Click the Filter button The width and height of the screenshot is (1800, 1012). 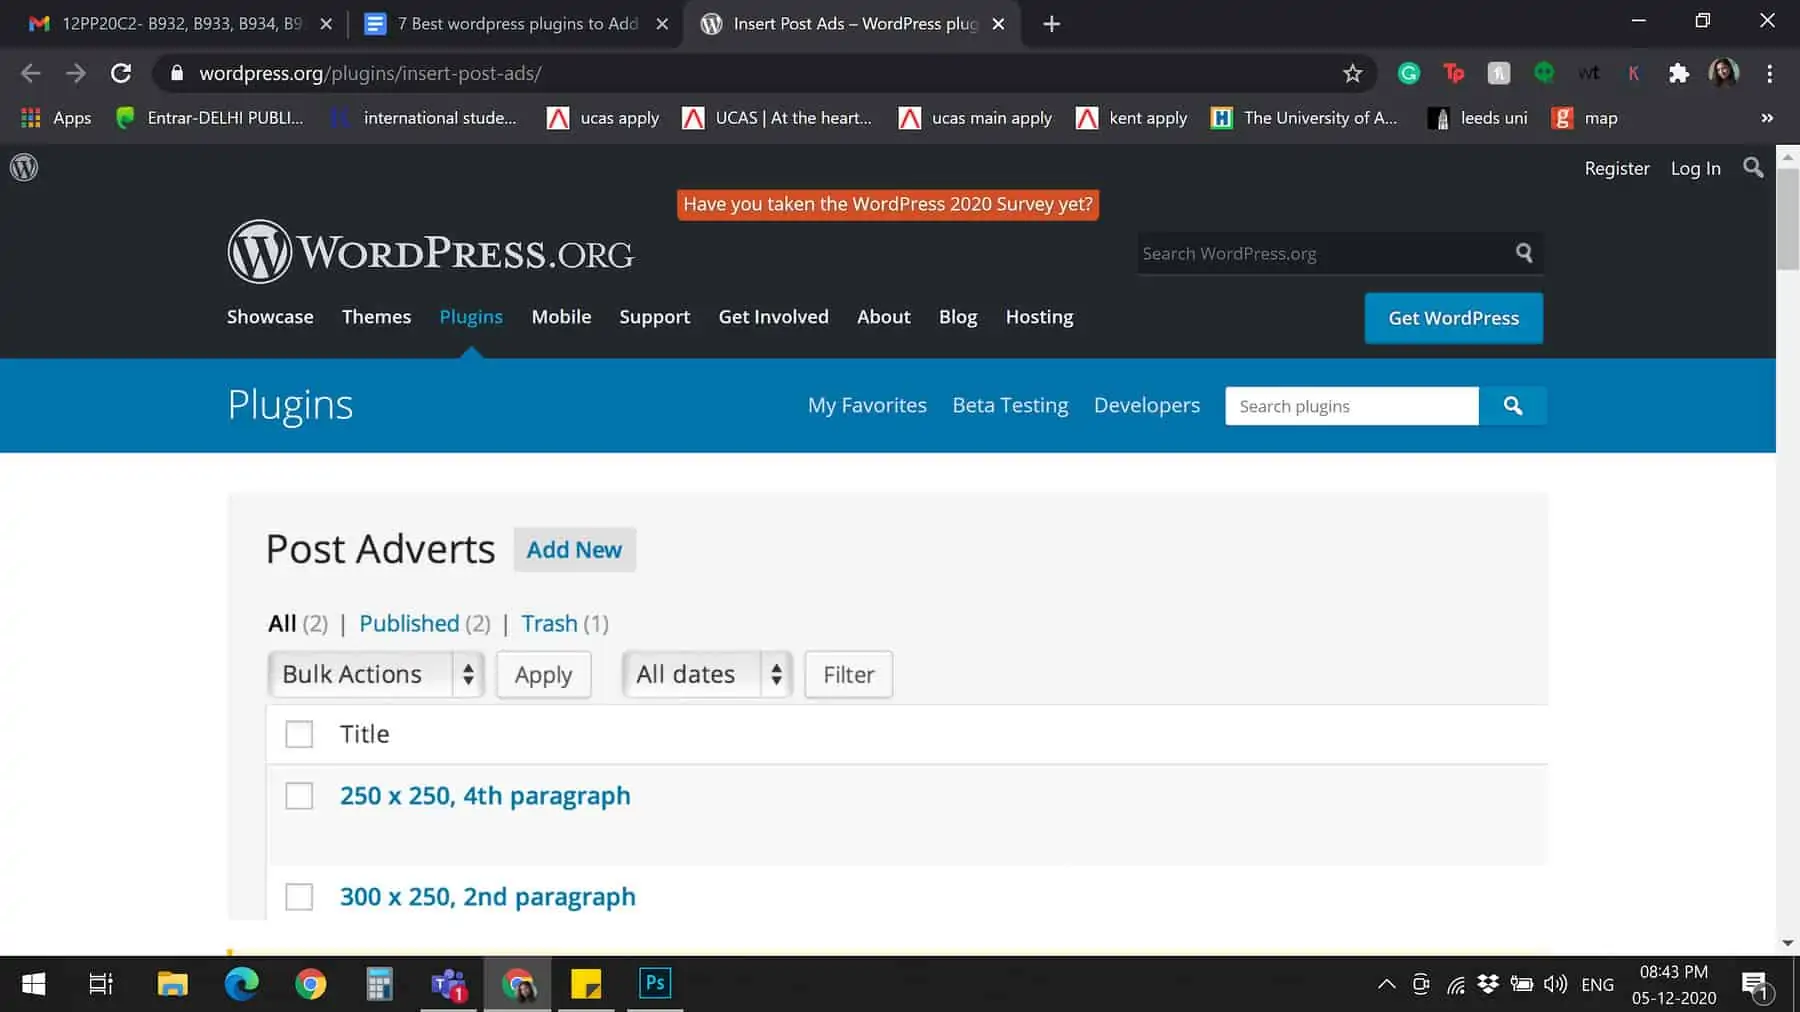click(x=849, y=674)
